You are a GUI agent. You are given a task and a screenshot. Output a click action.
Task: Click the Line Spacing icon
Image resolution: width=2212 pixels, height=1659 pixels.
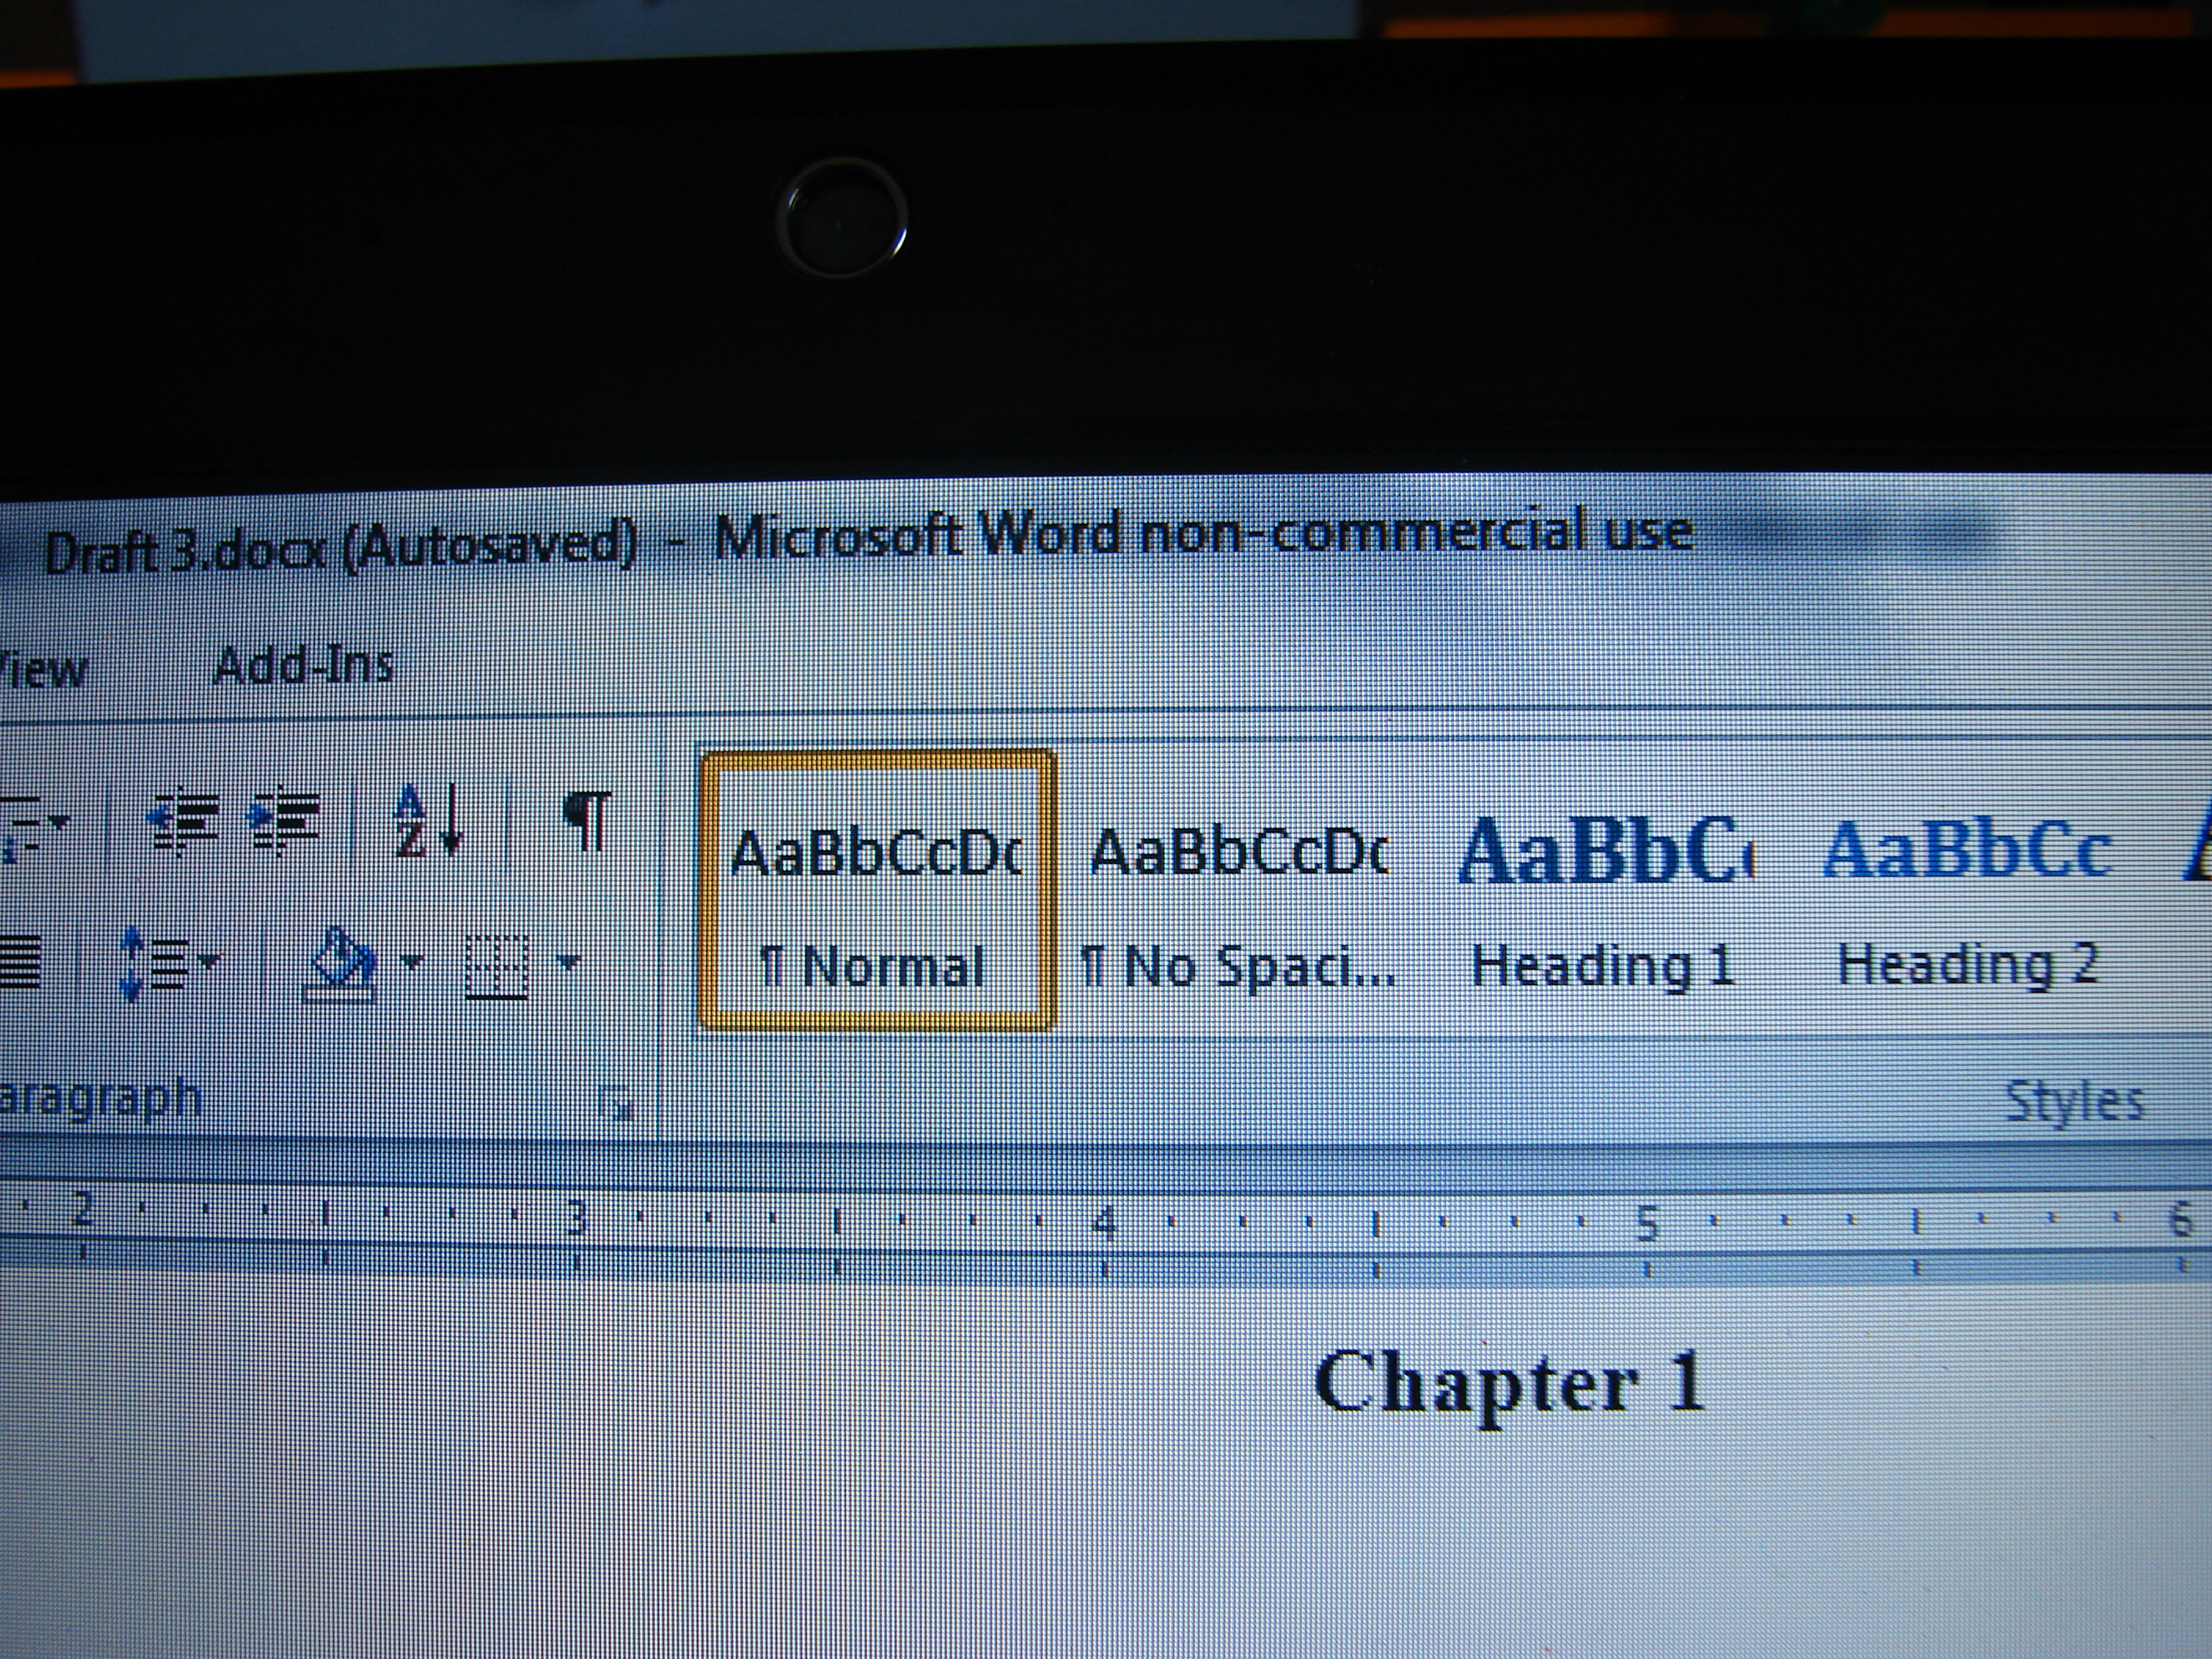tap(152, 964)
